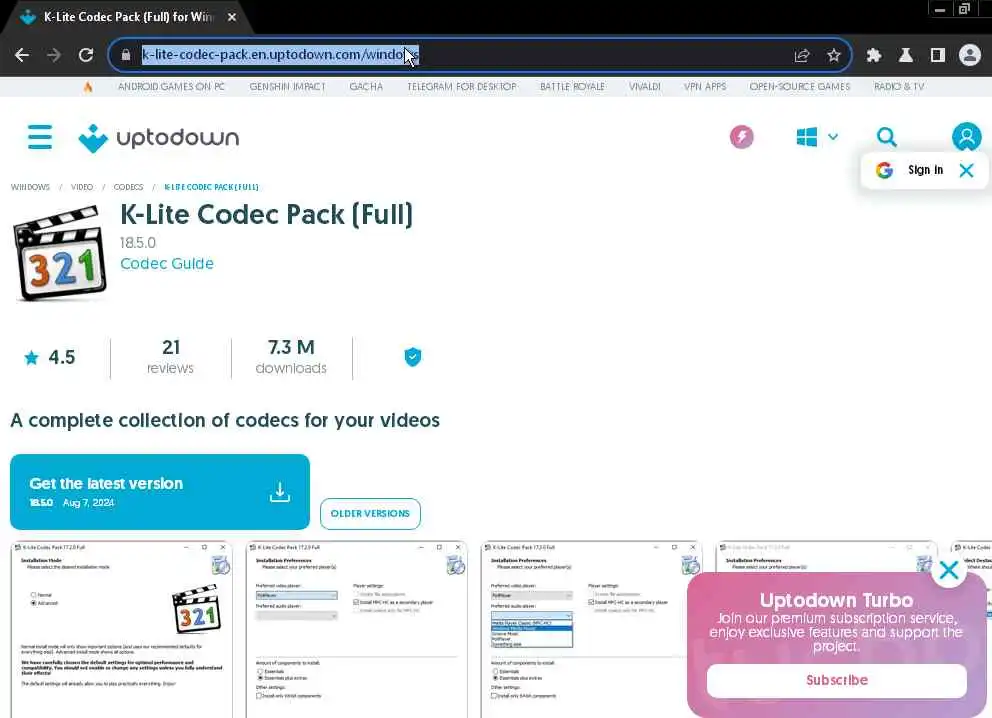992x718 pixels.
Task: Share this page via address bar icon
Action: (x=802, y=55)
